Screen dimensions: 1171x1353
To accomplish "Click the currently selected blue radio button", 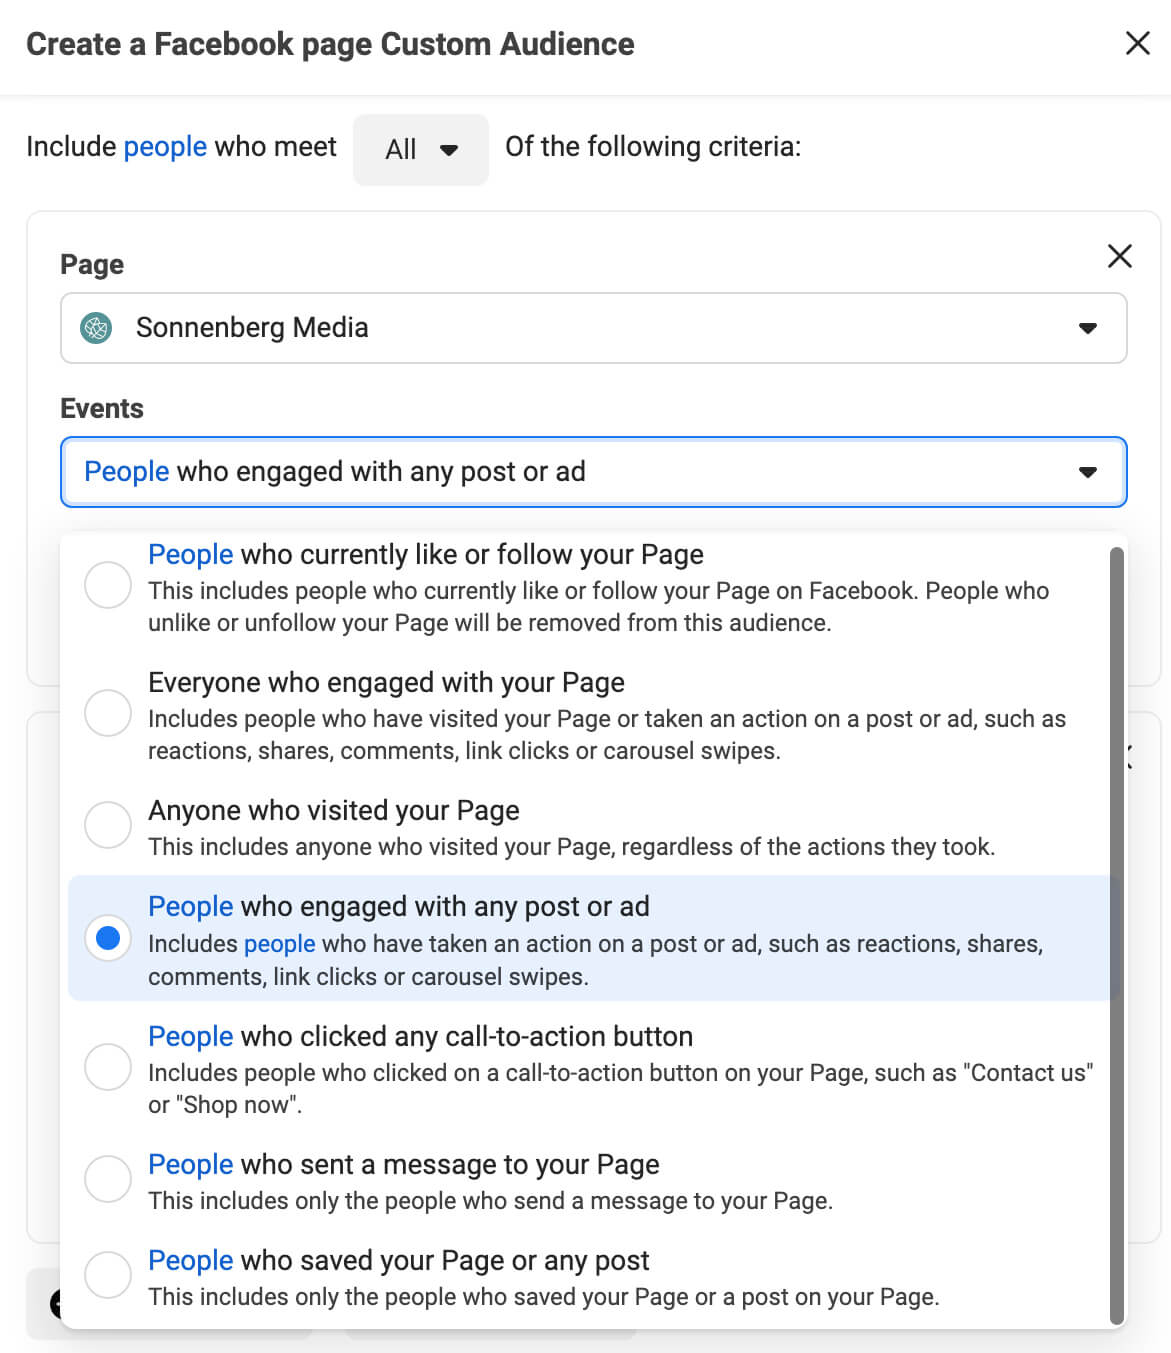I will pos(107,939).
